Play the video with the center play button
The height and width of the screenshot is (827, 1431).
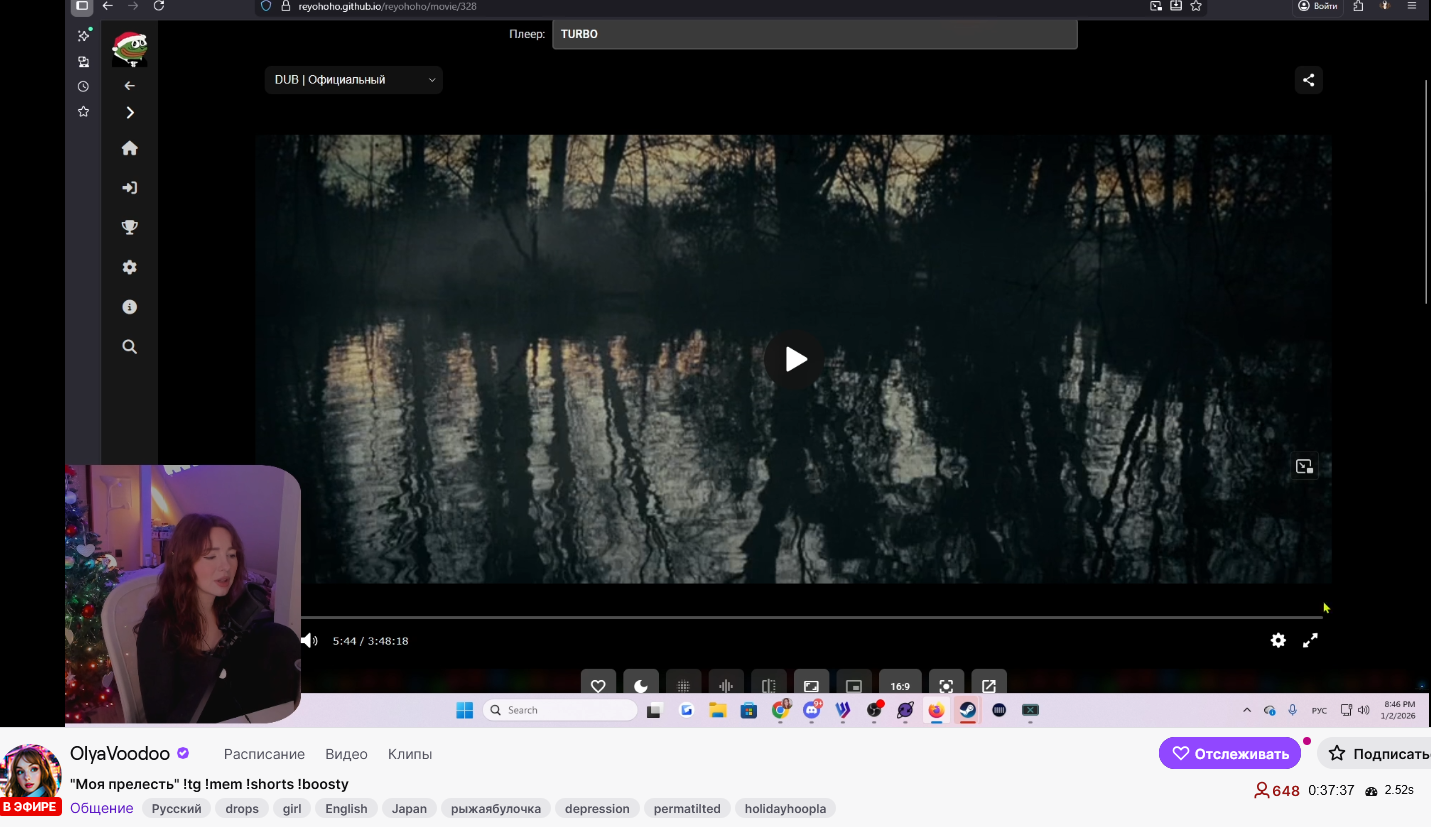pos(795,359)
